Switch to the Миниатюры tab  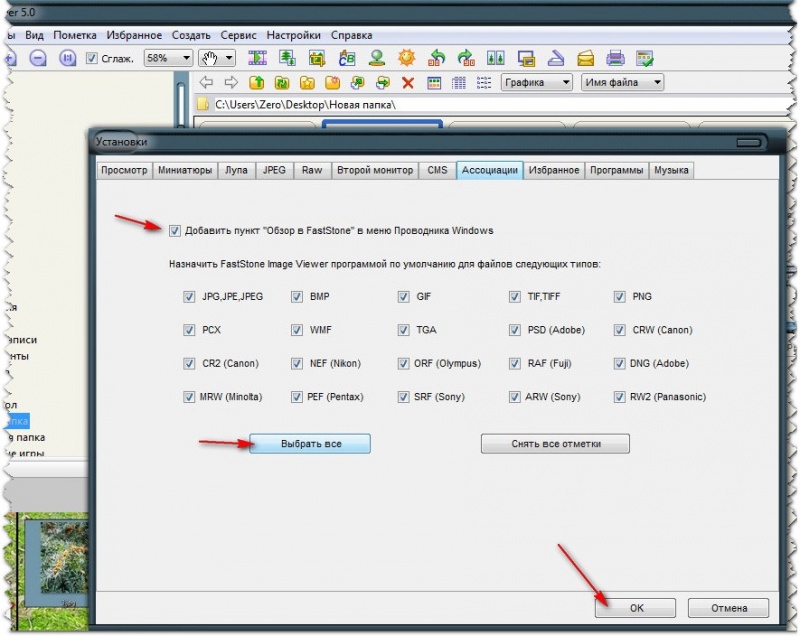point(185,170)
